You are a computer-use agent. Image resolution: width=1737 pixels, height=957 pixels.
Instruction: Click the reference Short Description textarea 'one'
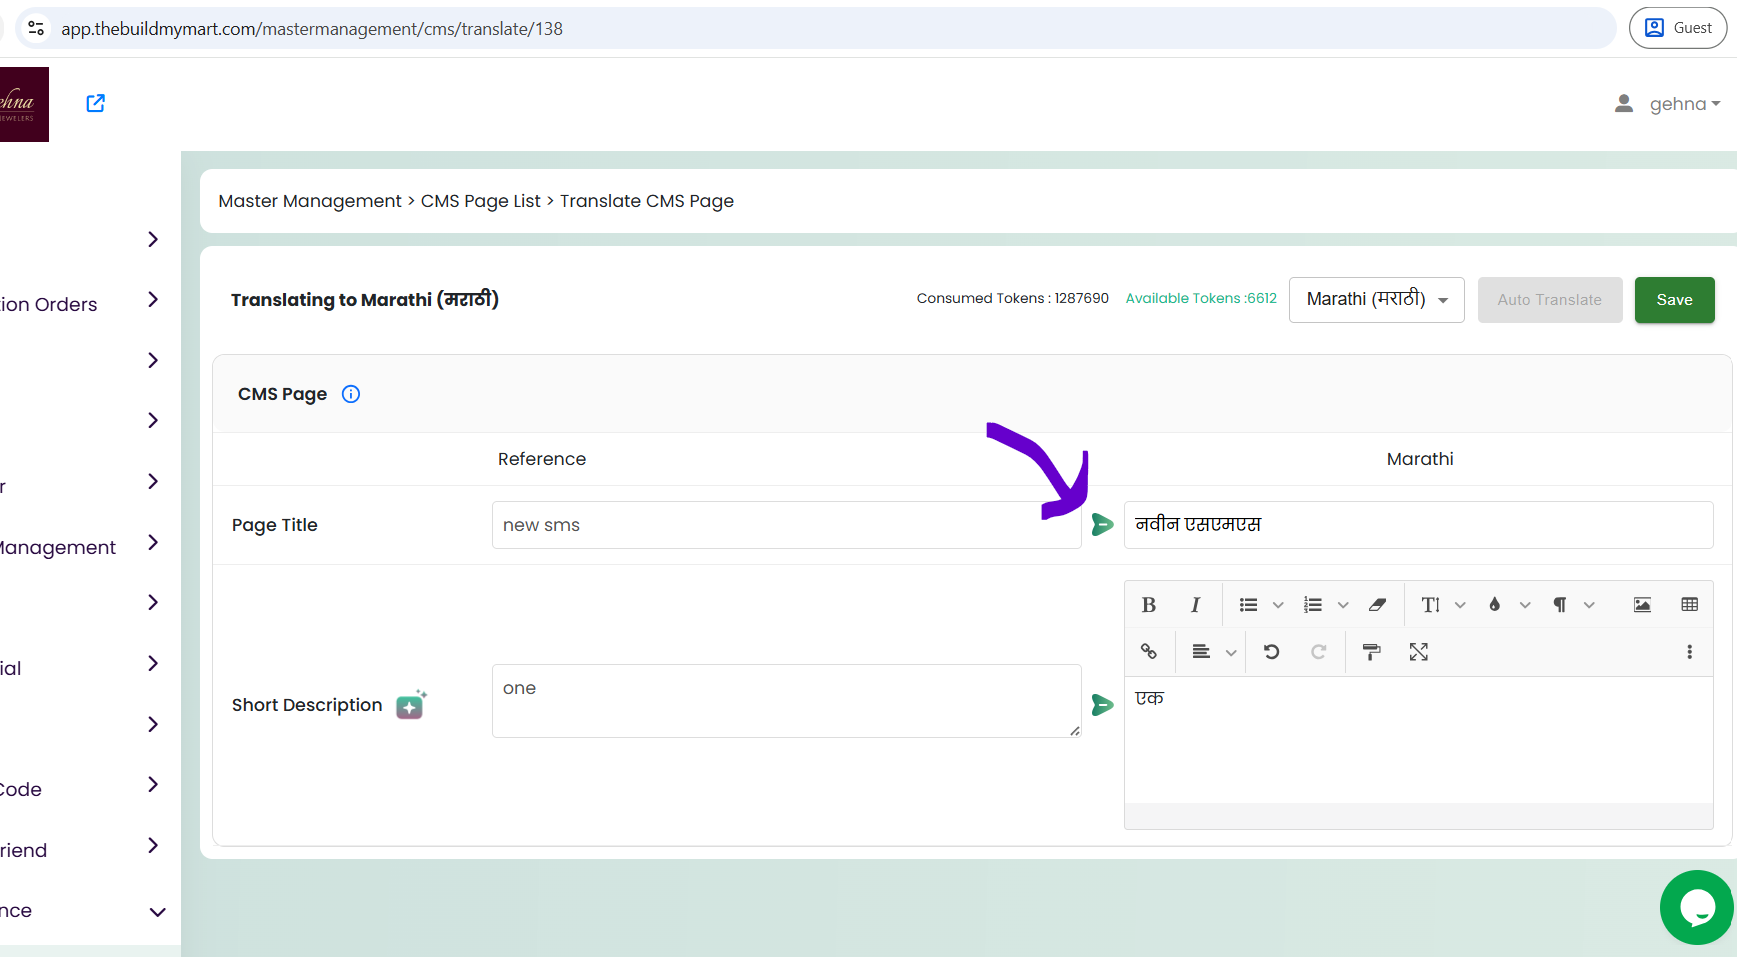coord(787,701)
